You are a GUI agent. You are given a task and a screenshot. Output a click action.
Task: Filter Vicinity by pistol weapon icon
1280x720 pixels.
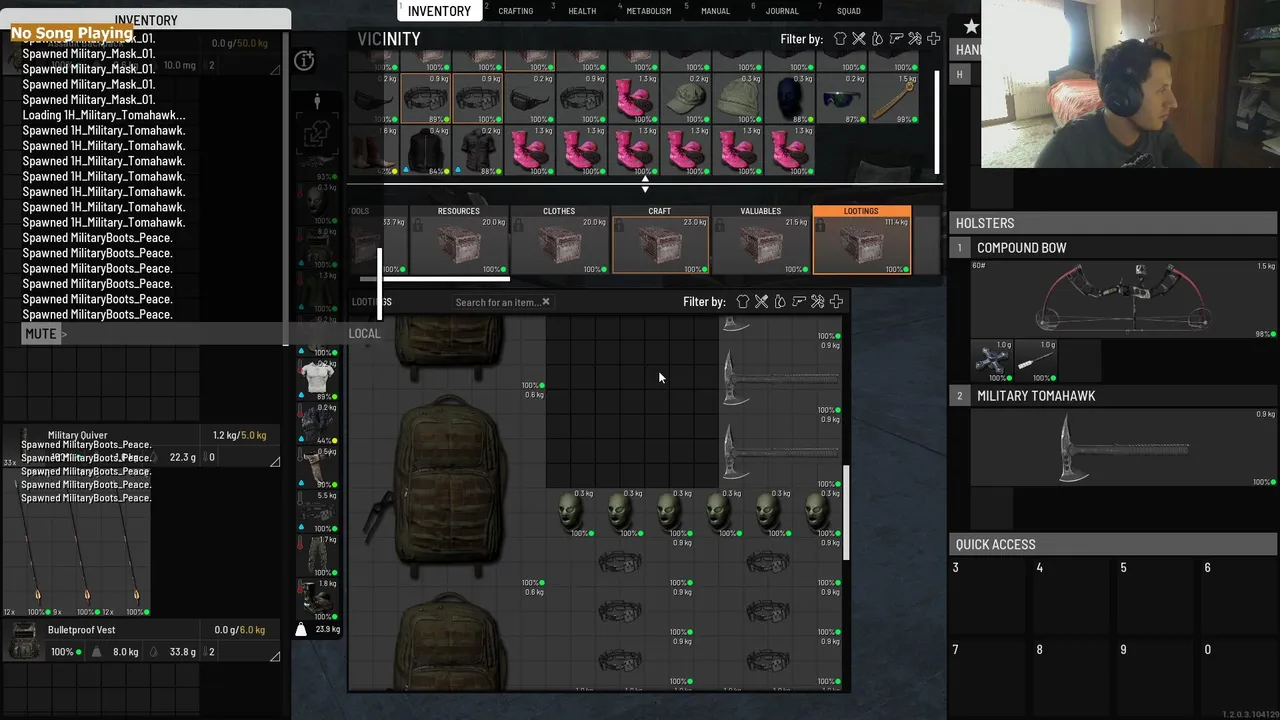(896, 39)
